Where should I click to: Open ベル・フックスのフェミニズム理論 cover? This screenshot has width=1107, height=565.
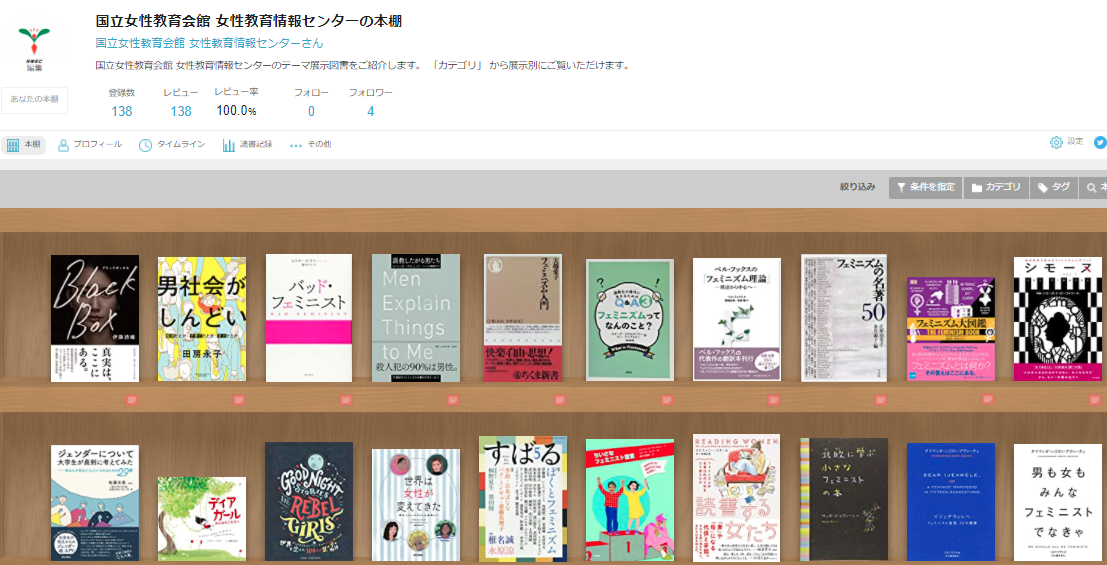(x=737, y=319)
